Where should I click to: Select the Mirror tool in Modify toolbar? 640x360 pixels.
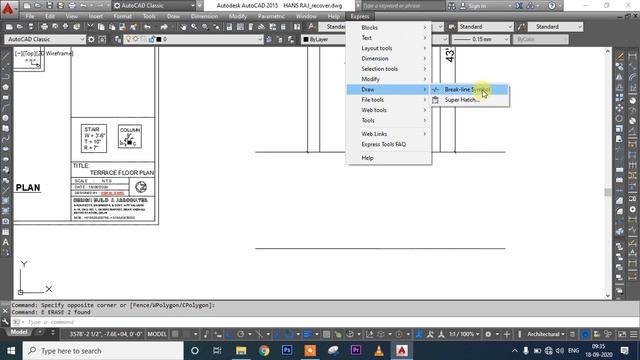tap(620, 77)
